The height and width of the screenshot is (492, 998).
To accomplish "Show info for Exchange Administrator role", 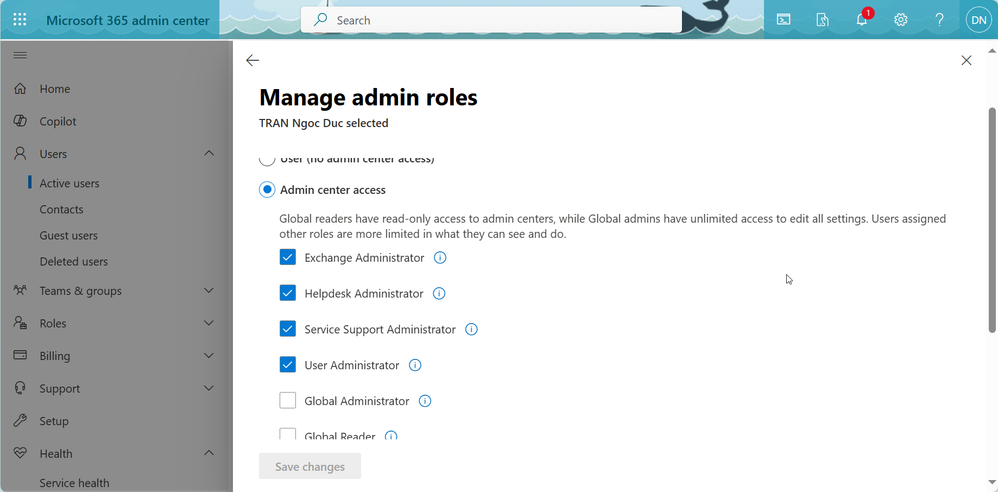I will [440, 258].
